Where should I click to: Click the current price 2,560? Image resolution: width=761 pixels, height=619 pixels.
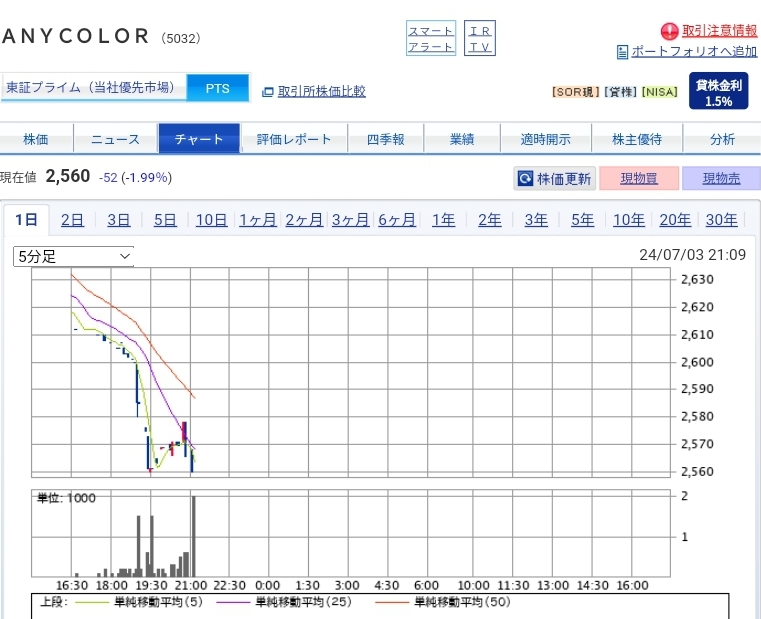click(x=68, y=176)
